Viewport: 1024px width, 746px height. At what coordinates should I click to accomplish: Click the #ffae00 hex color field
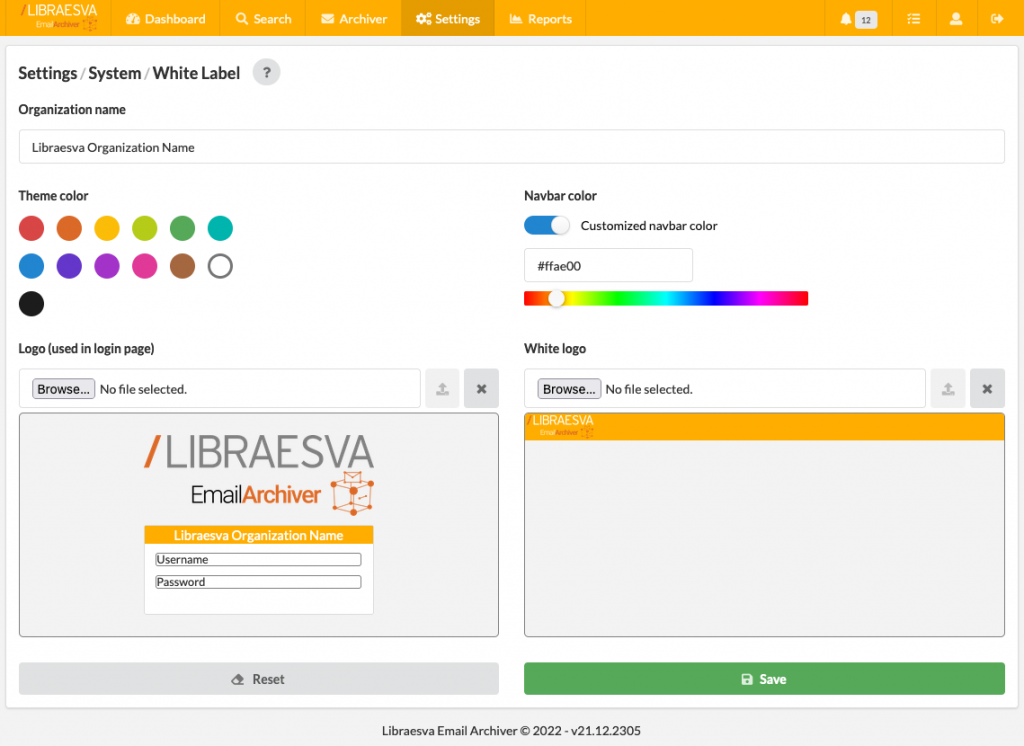608,265
